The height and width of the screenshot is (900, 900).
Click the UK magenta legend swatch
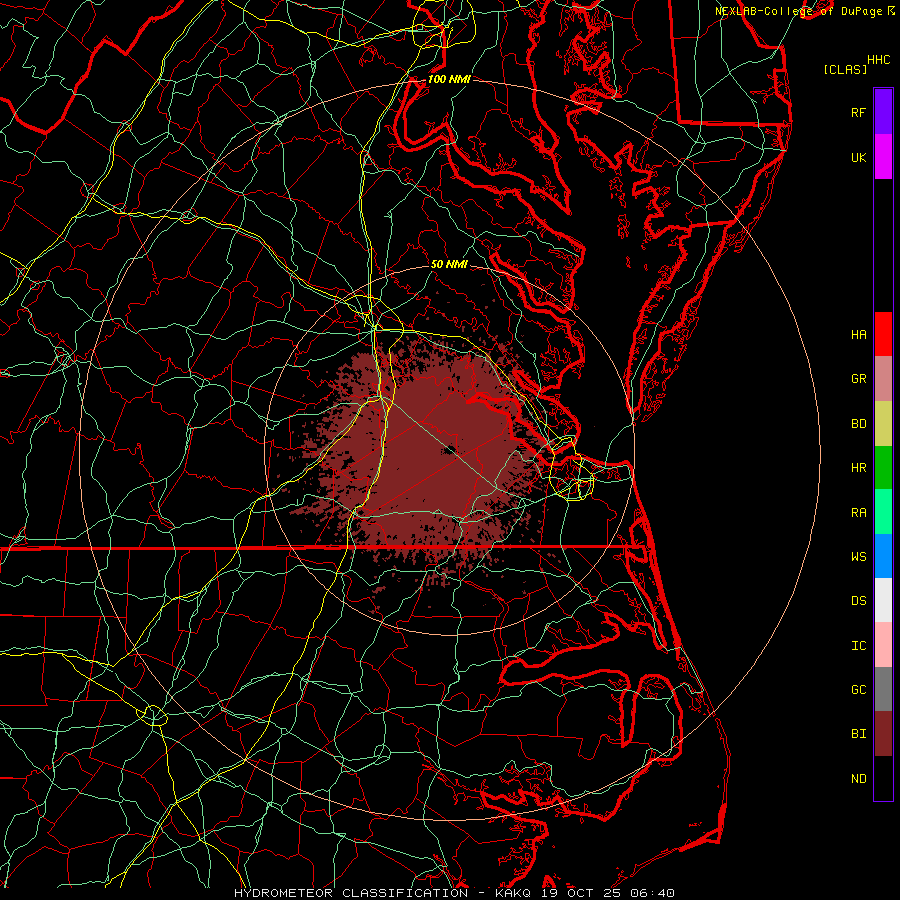coord(883,157)
